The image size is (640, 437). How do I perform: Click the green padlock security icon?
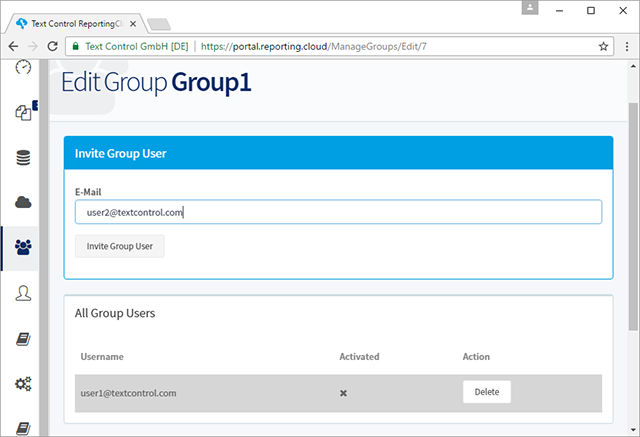pyautogui.click(x=76, y=47)
